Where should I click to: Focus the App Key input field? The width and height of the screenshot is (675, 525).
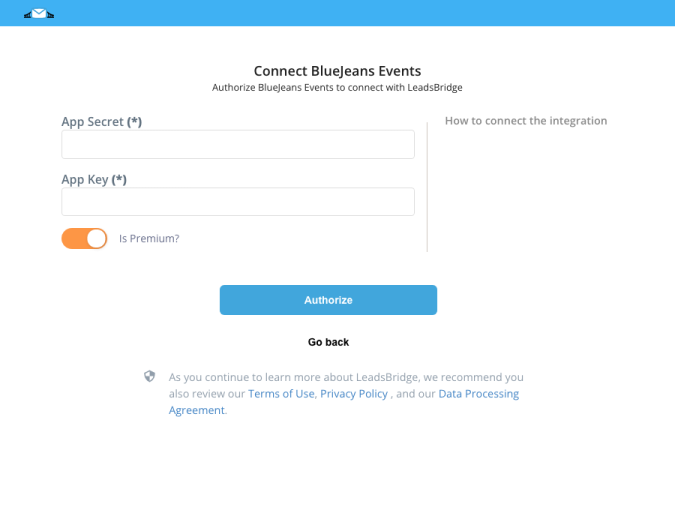(x=238, y=202)
